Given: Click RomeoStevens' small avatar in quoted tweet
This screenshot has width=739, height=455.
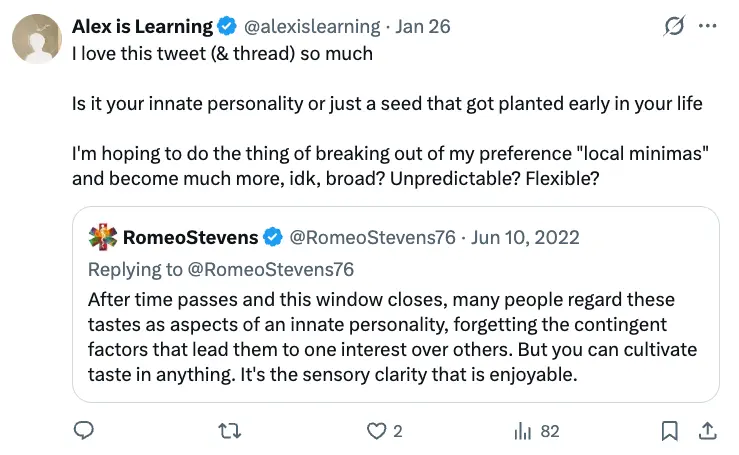Looking at the screenshot, I should pos(103,238).
